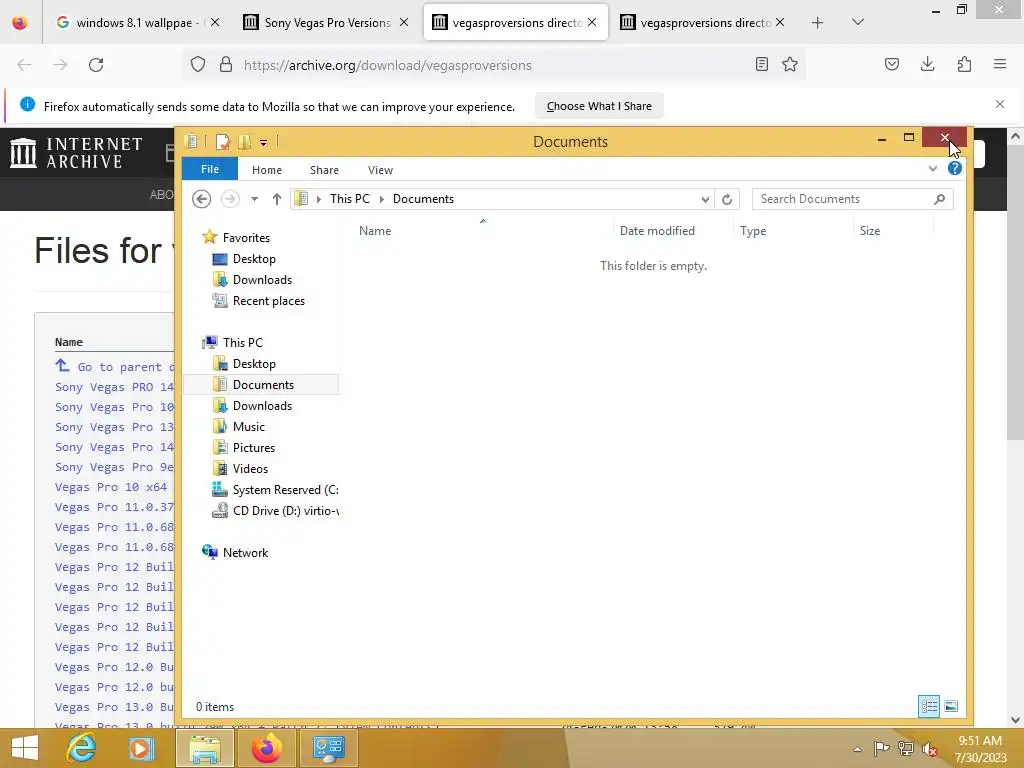The width and height of the screenshot is (1024, 768).
Task: Open System Reserved (C:) drive
Action: [285, 490]
